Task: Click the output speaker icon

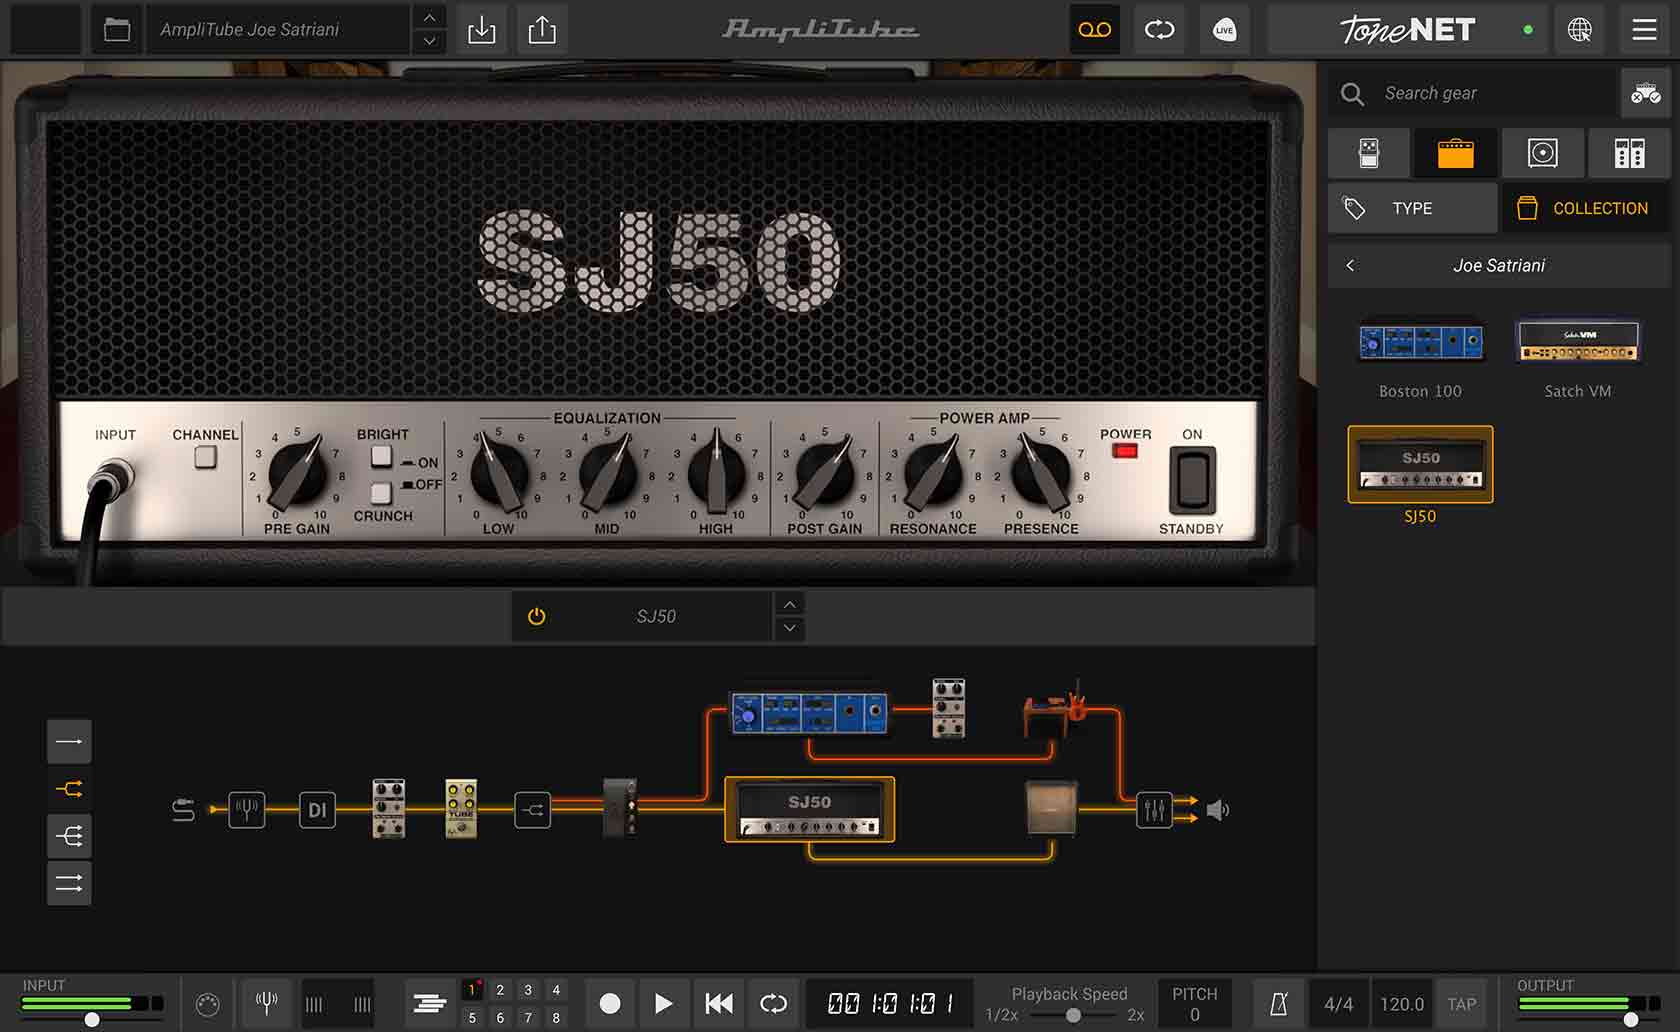Action: click(1218, 810)
